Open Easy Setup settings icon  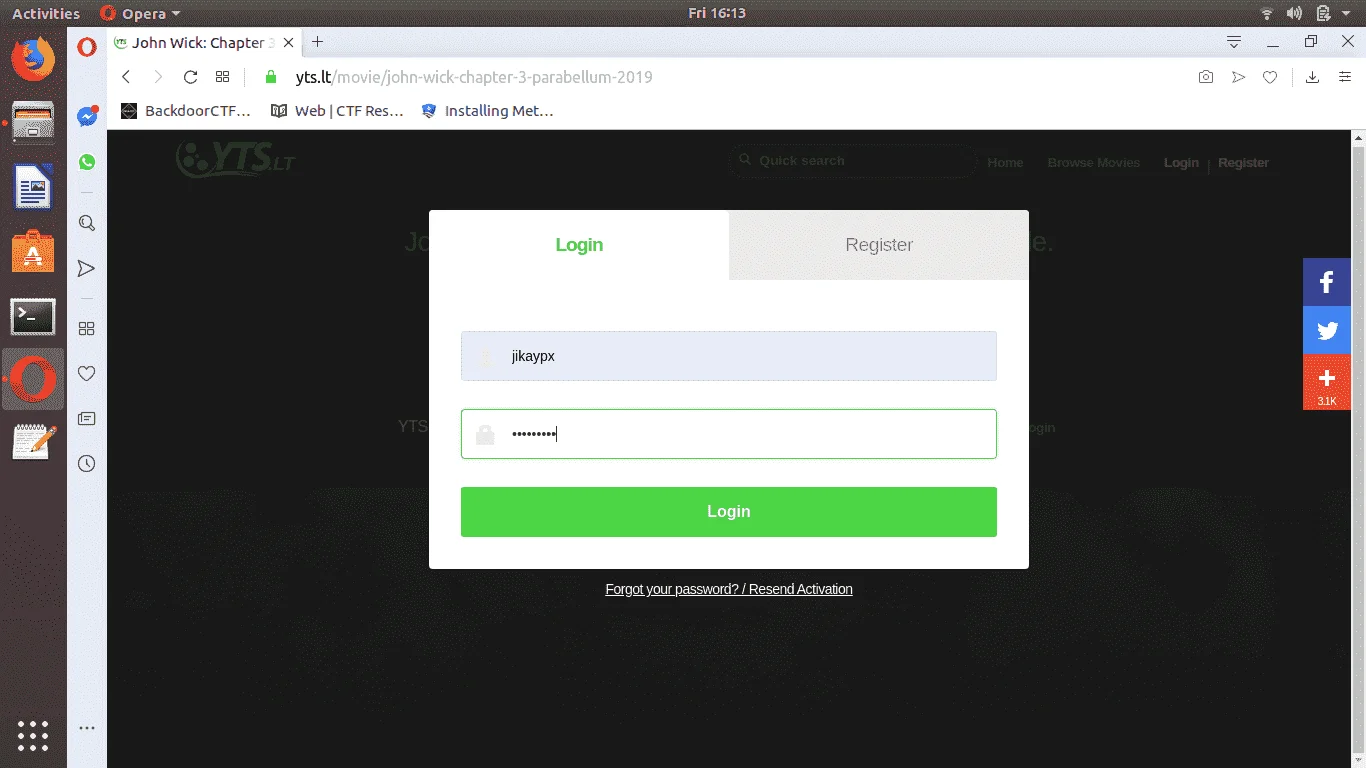point(1345,77)
